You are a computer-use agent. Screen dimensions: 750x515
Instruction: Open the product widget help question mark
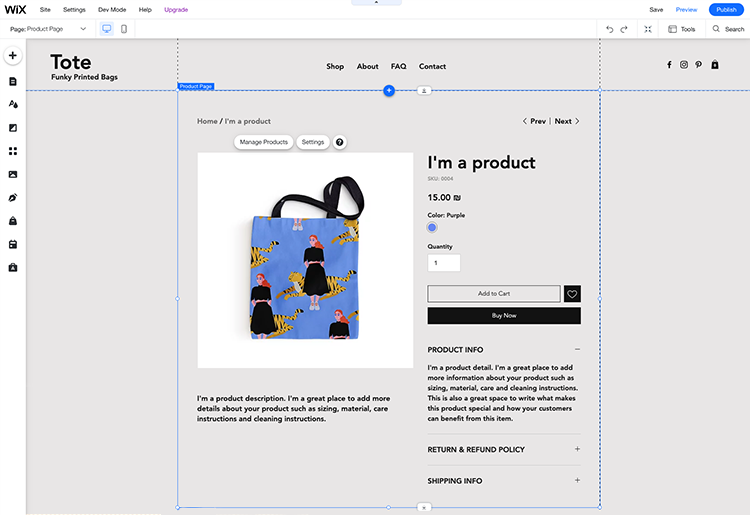(x=340, y=142)
